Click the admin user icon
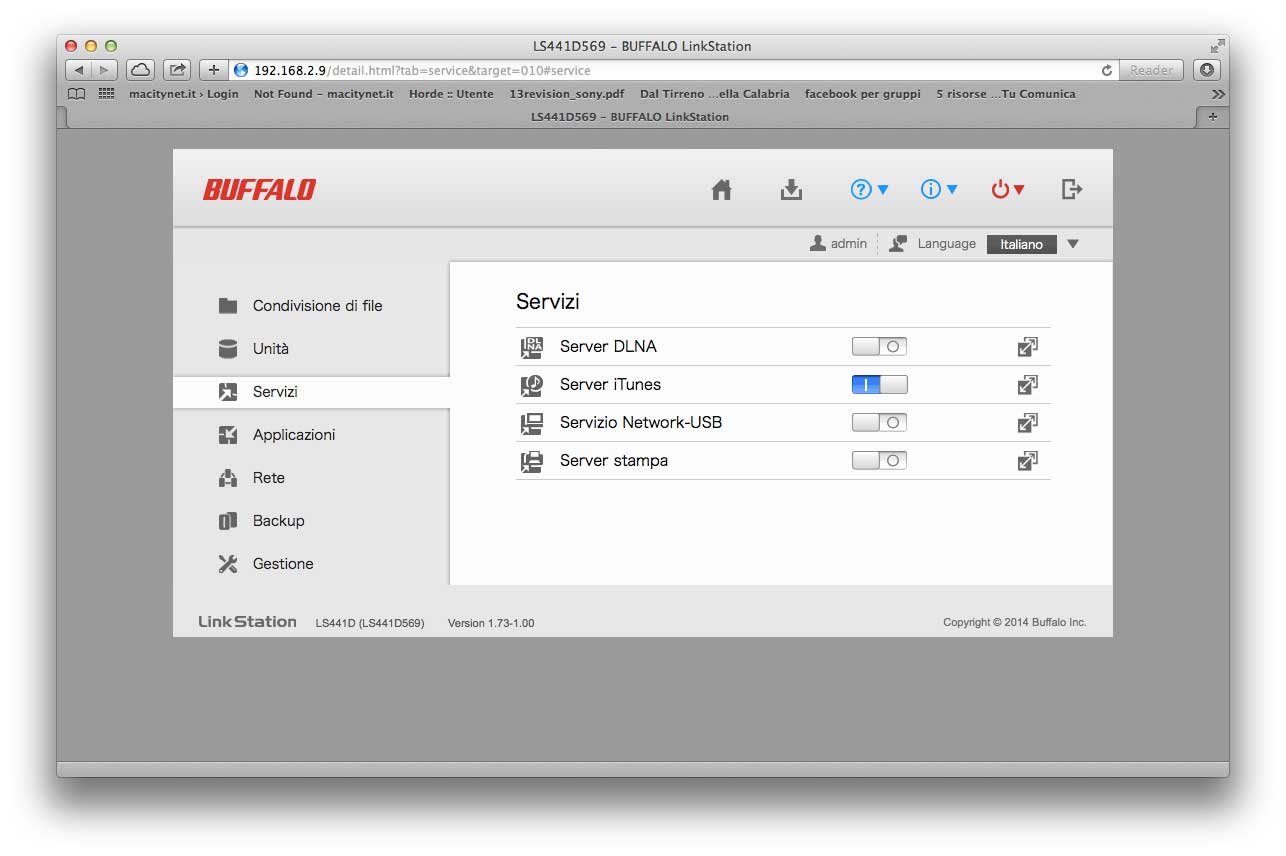Viewport: 1286px width, 856px height. pos(818,243)
